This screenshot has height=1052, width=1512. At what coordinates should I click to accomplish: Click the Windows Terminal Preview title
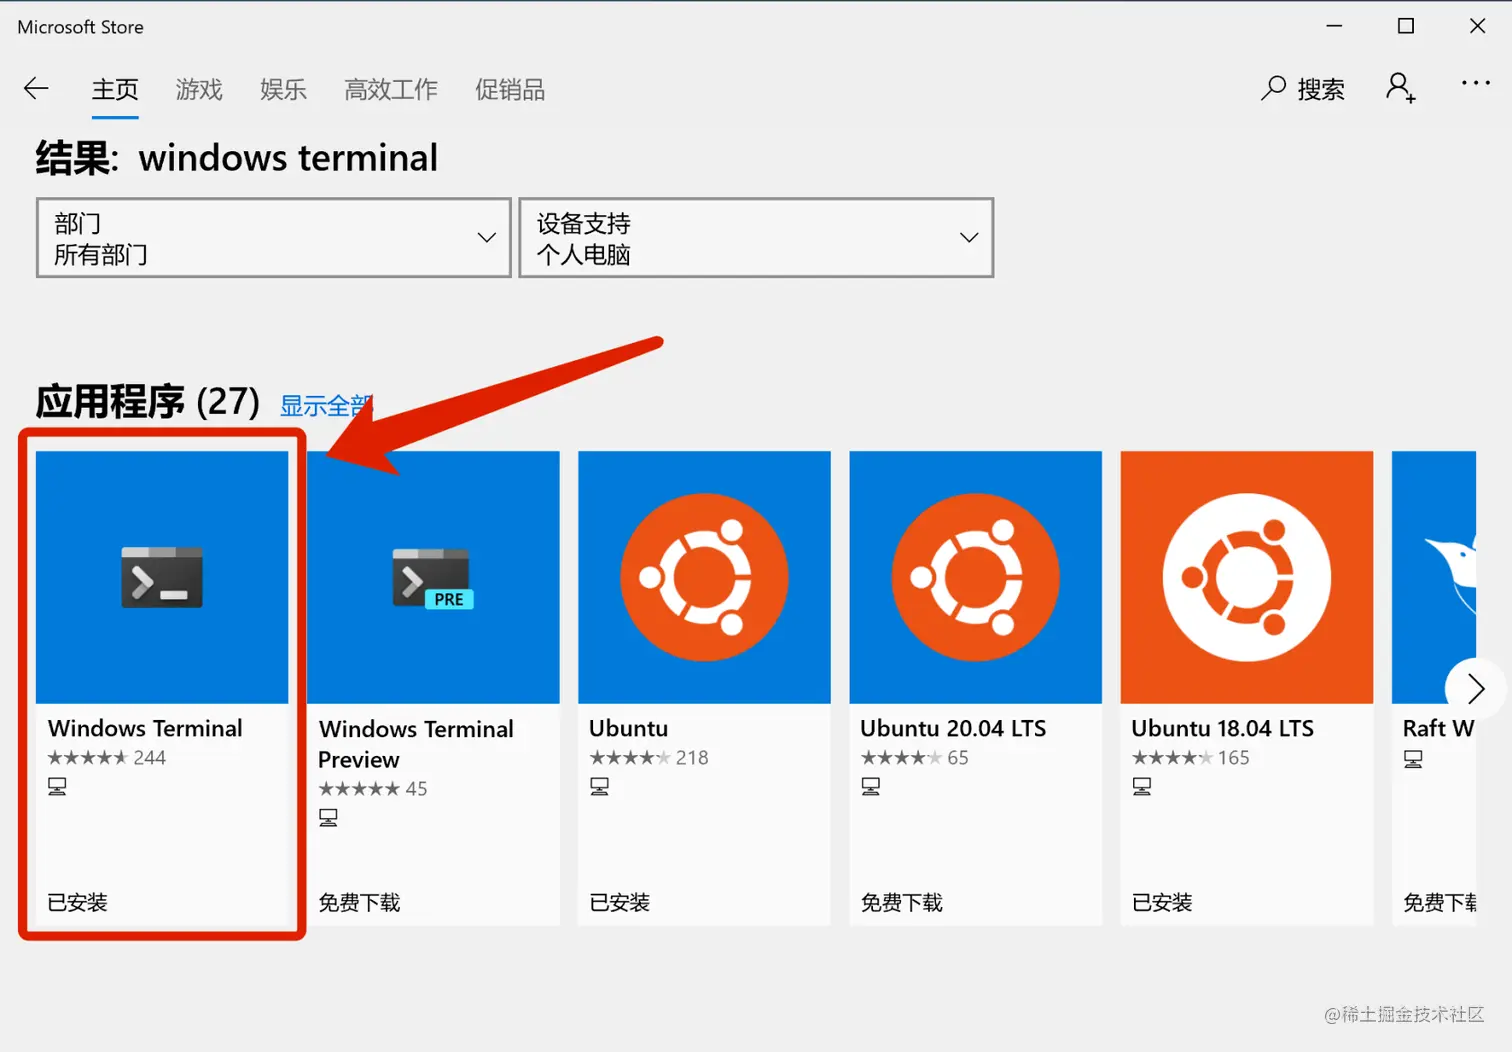[416, 744]
